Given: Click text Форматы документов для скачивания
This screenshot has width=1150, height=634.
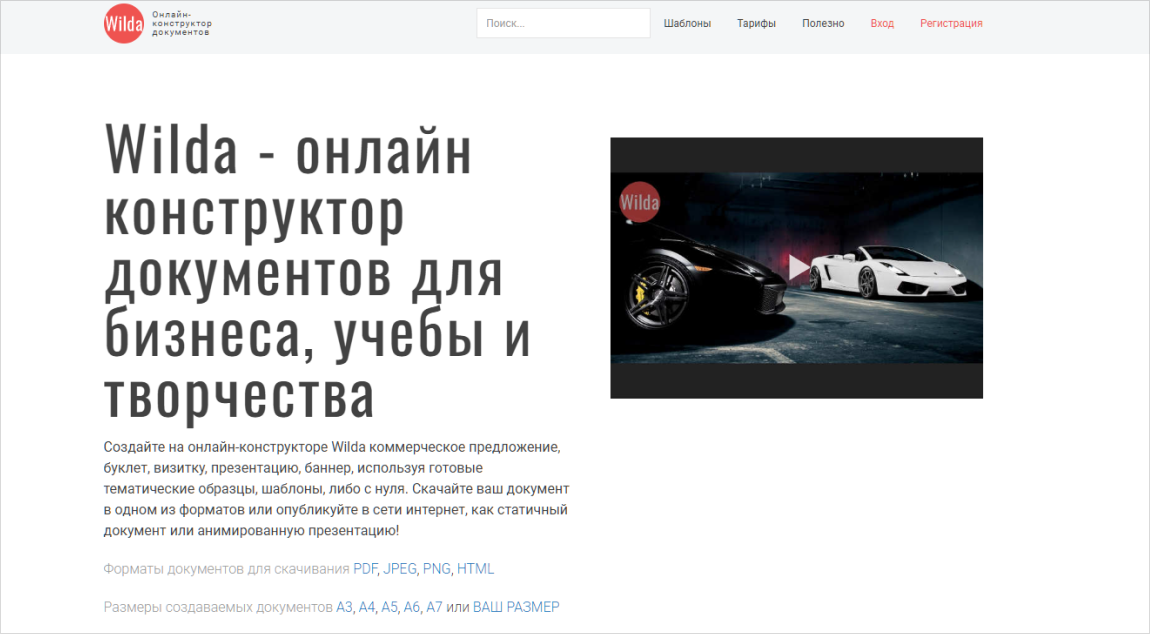Looking at the screenshot, I should pos(227,569).
